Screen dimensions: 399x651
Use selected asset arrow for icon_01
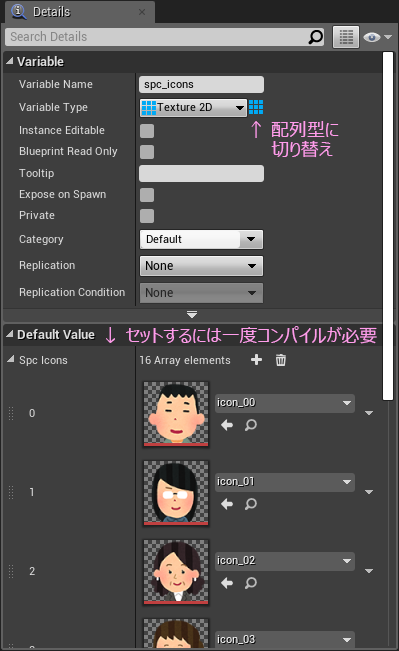[x=227, y=504]
